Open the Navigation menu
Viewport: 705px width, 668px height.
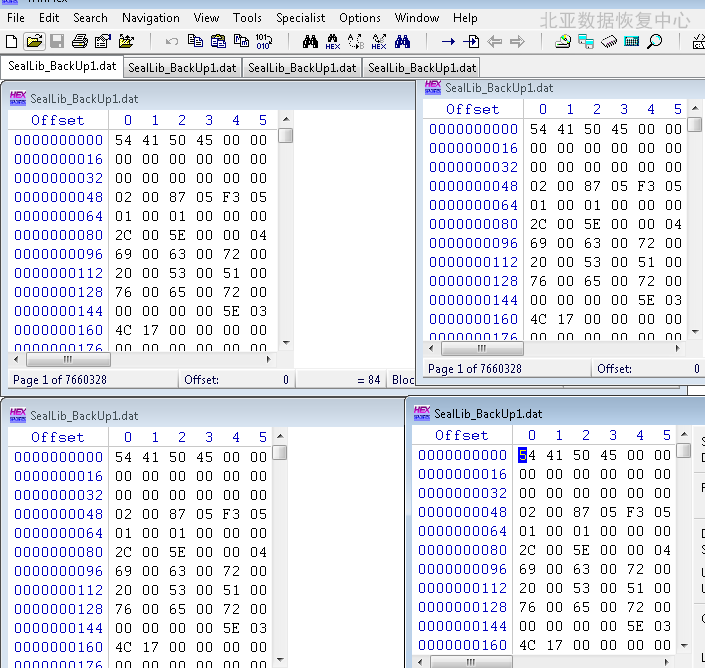[x=151, y=18]
